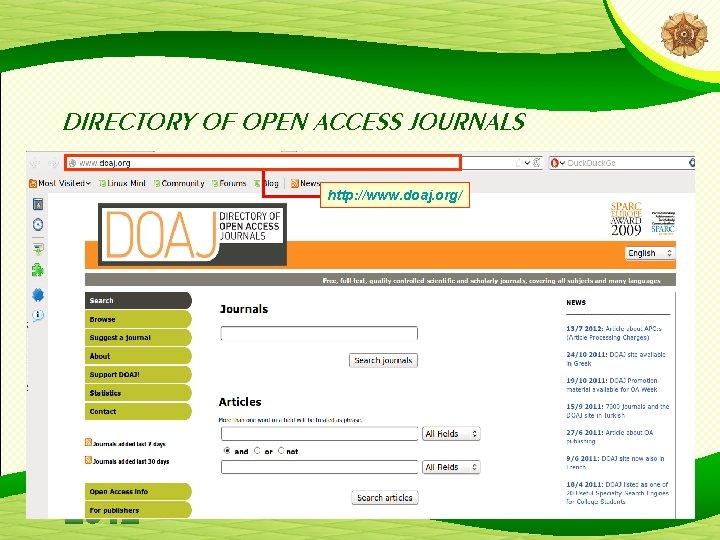
Task: Open the 27/6 2011 OA publishing news link
Action: (609, 437)
